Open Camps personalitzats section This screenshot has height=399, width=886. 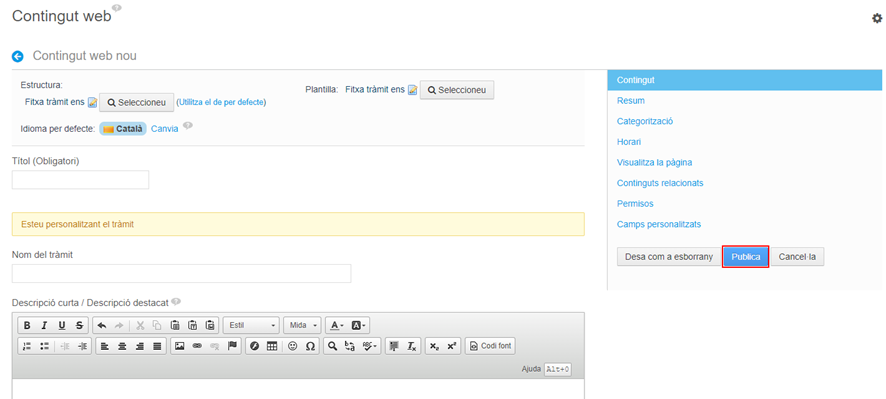[659, 224]
